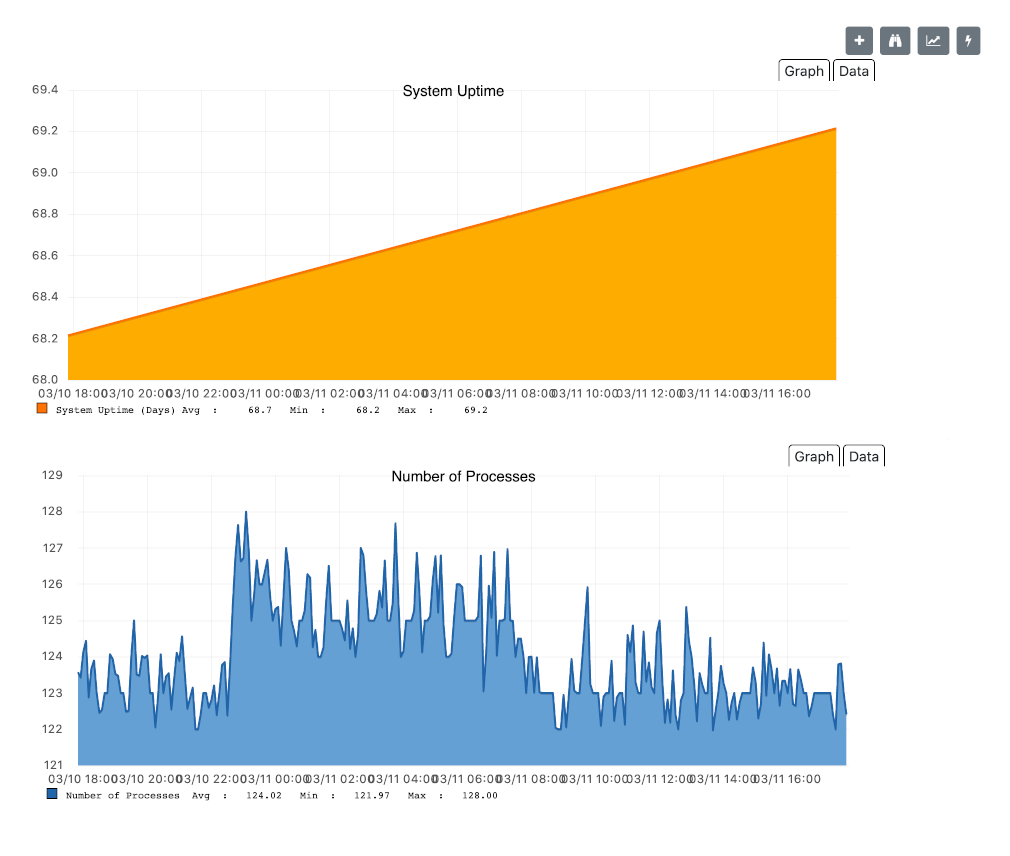1010x856 pixels.
Task: Select the trending chart icon
Action: pos(931,40)
